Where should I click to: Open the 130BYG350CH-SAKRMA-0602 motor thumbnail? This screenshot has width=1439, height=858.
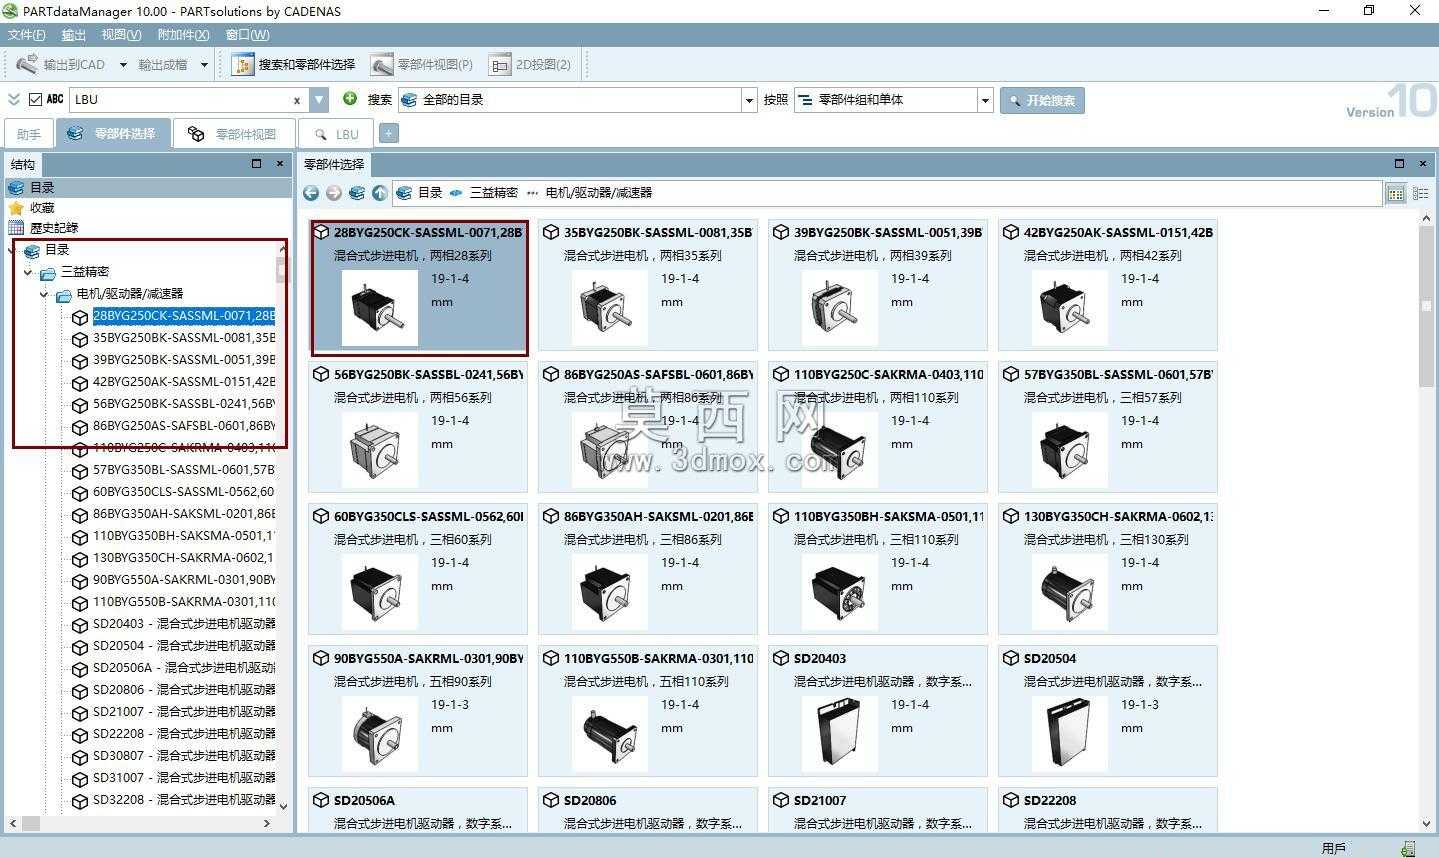1070,592
